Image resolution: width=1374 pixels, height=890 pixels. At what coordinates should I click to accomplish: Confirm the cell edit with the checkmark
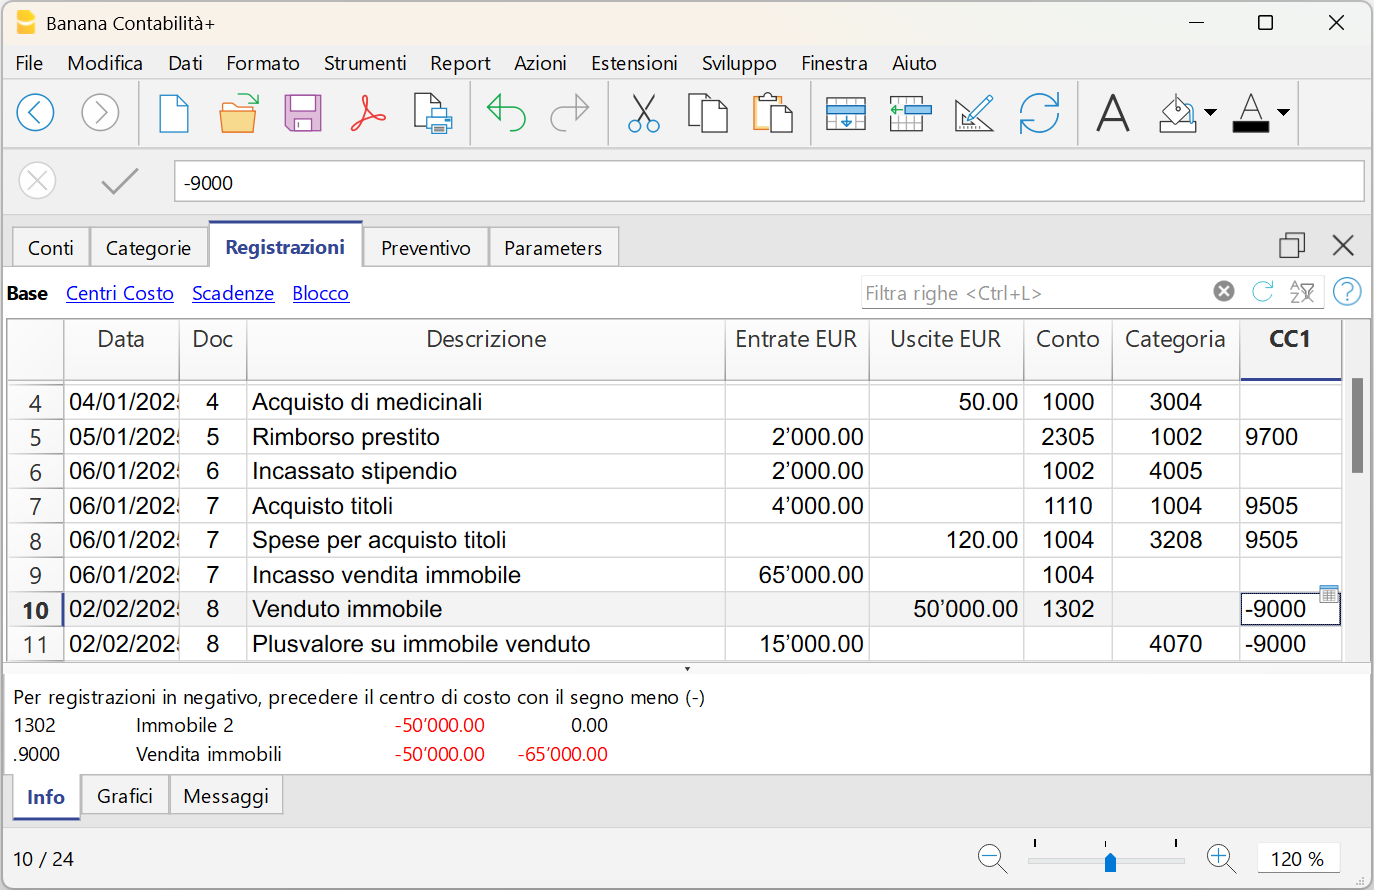coord(120,181)
